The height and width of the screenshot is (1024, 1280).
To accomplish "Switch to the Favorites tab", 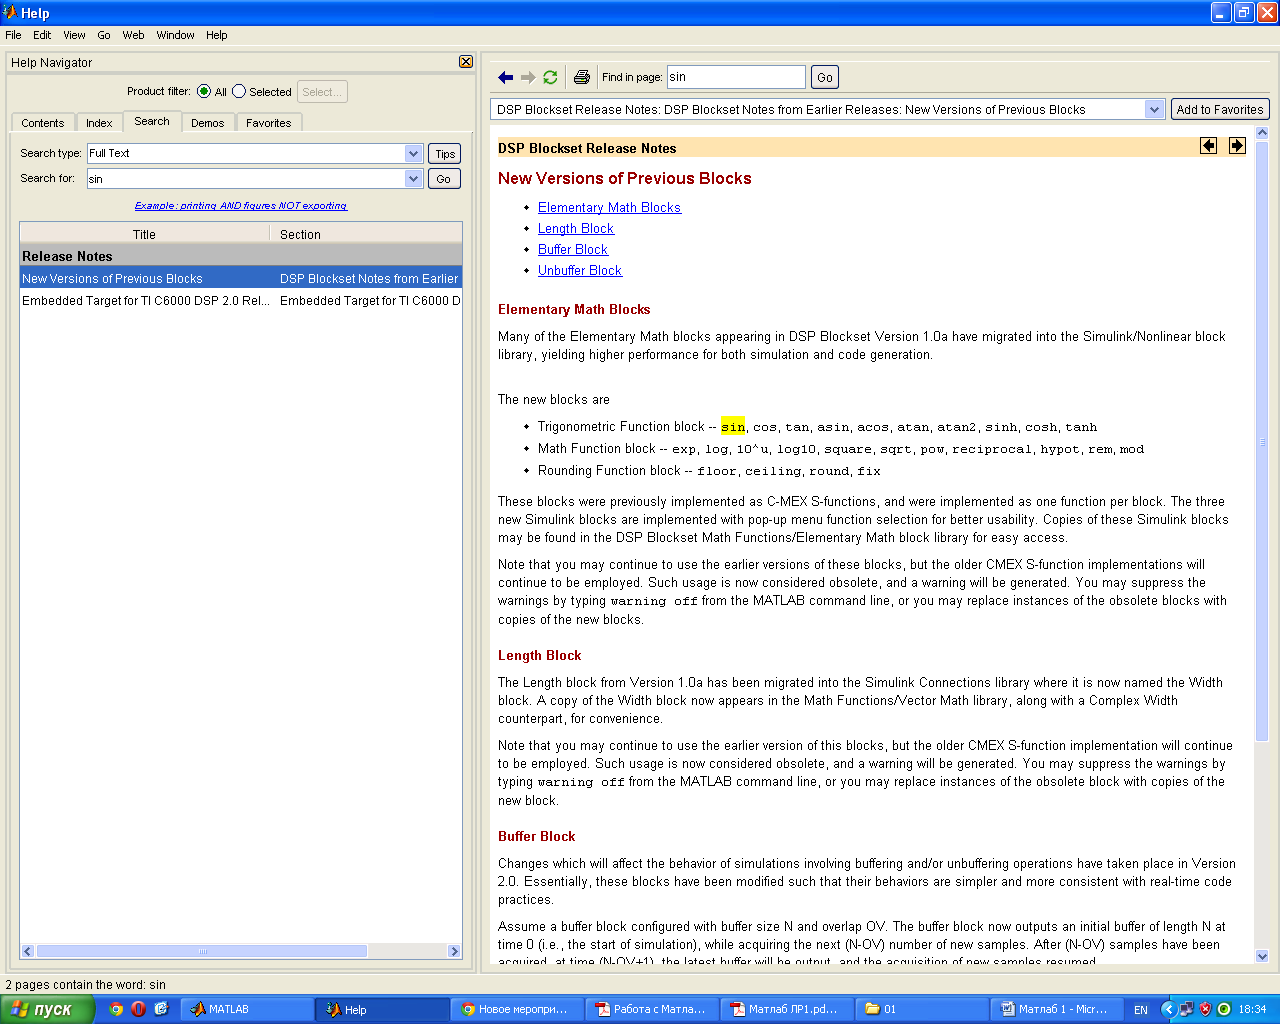I will 269,123.
